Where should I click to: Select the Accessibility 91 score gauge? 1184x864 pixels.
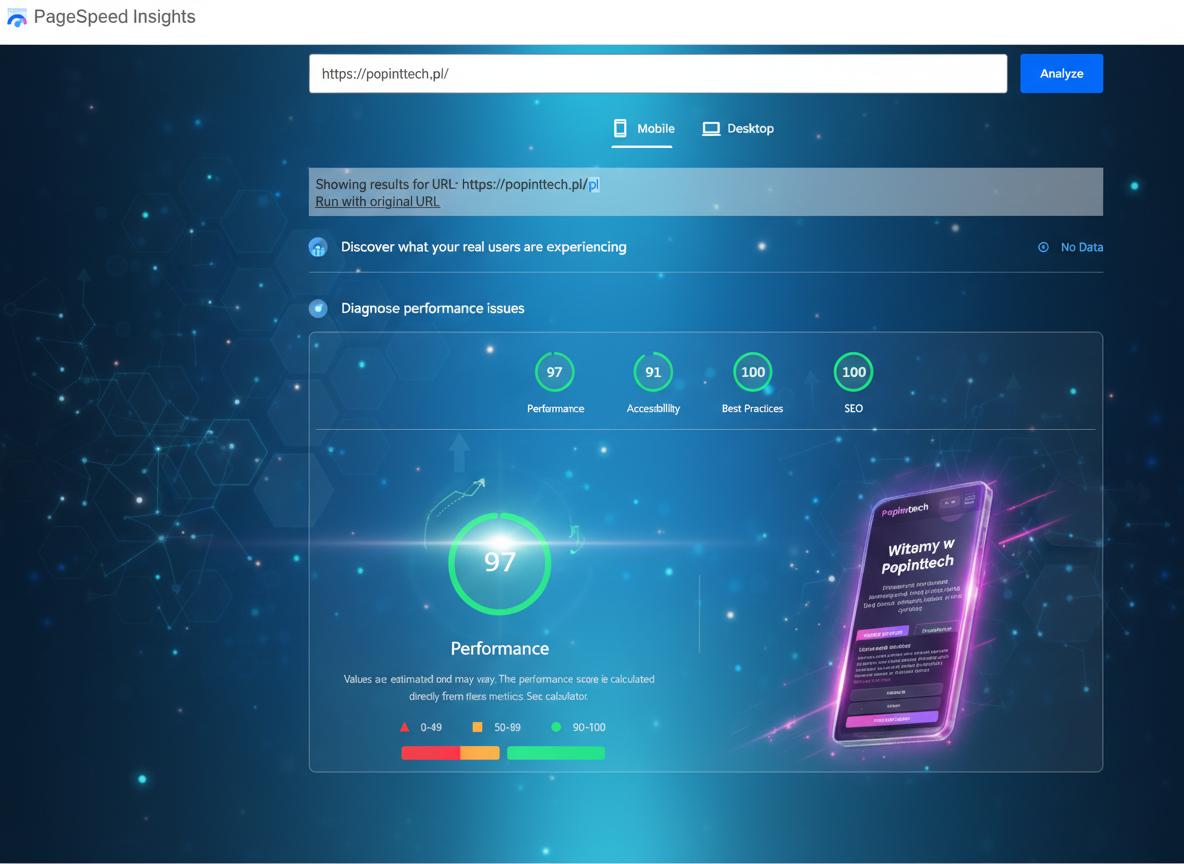pyautogui.click(x=653, y=372)
